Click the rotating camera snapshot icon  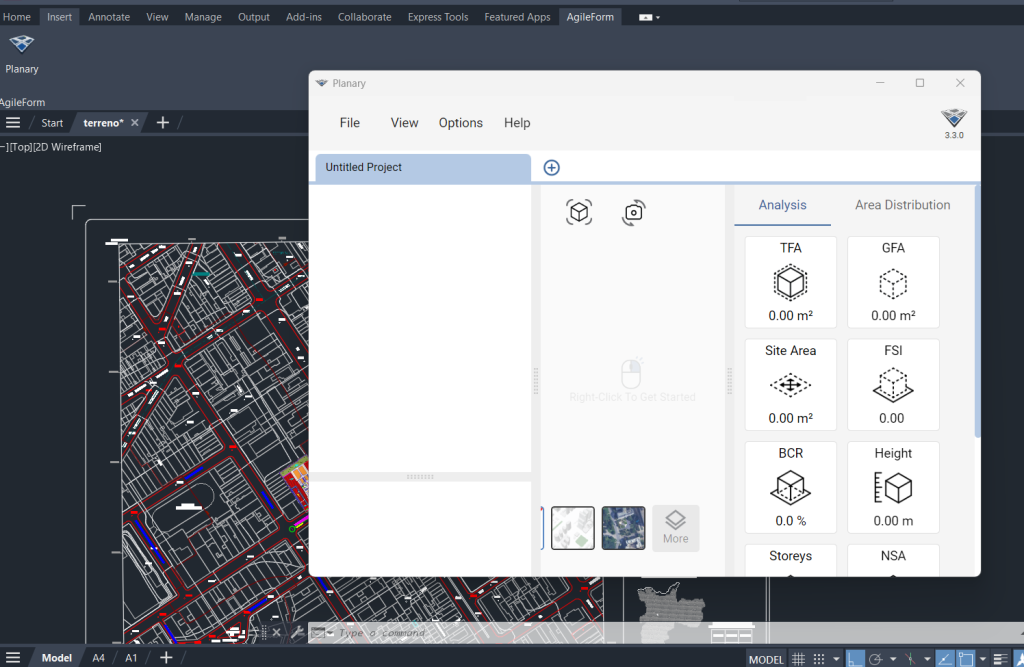coord(633,212)
